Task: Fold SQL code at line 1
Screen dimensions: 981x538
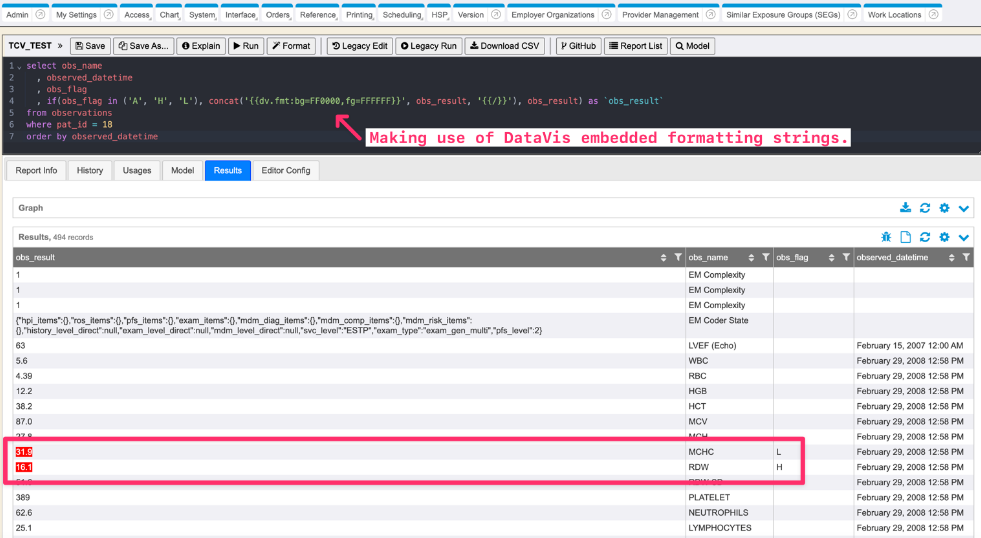Action: click(18, 66)
